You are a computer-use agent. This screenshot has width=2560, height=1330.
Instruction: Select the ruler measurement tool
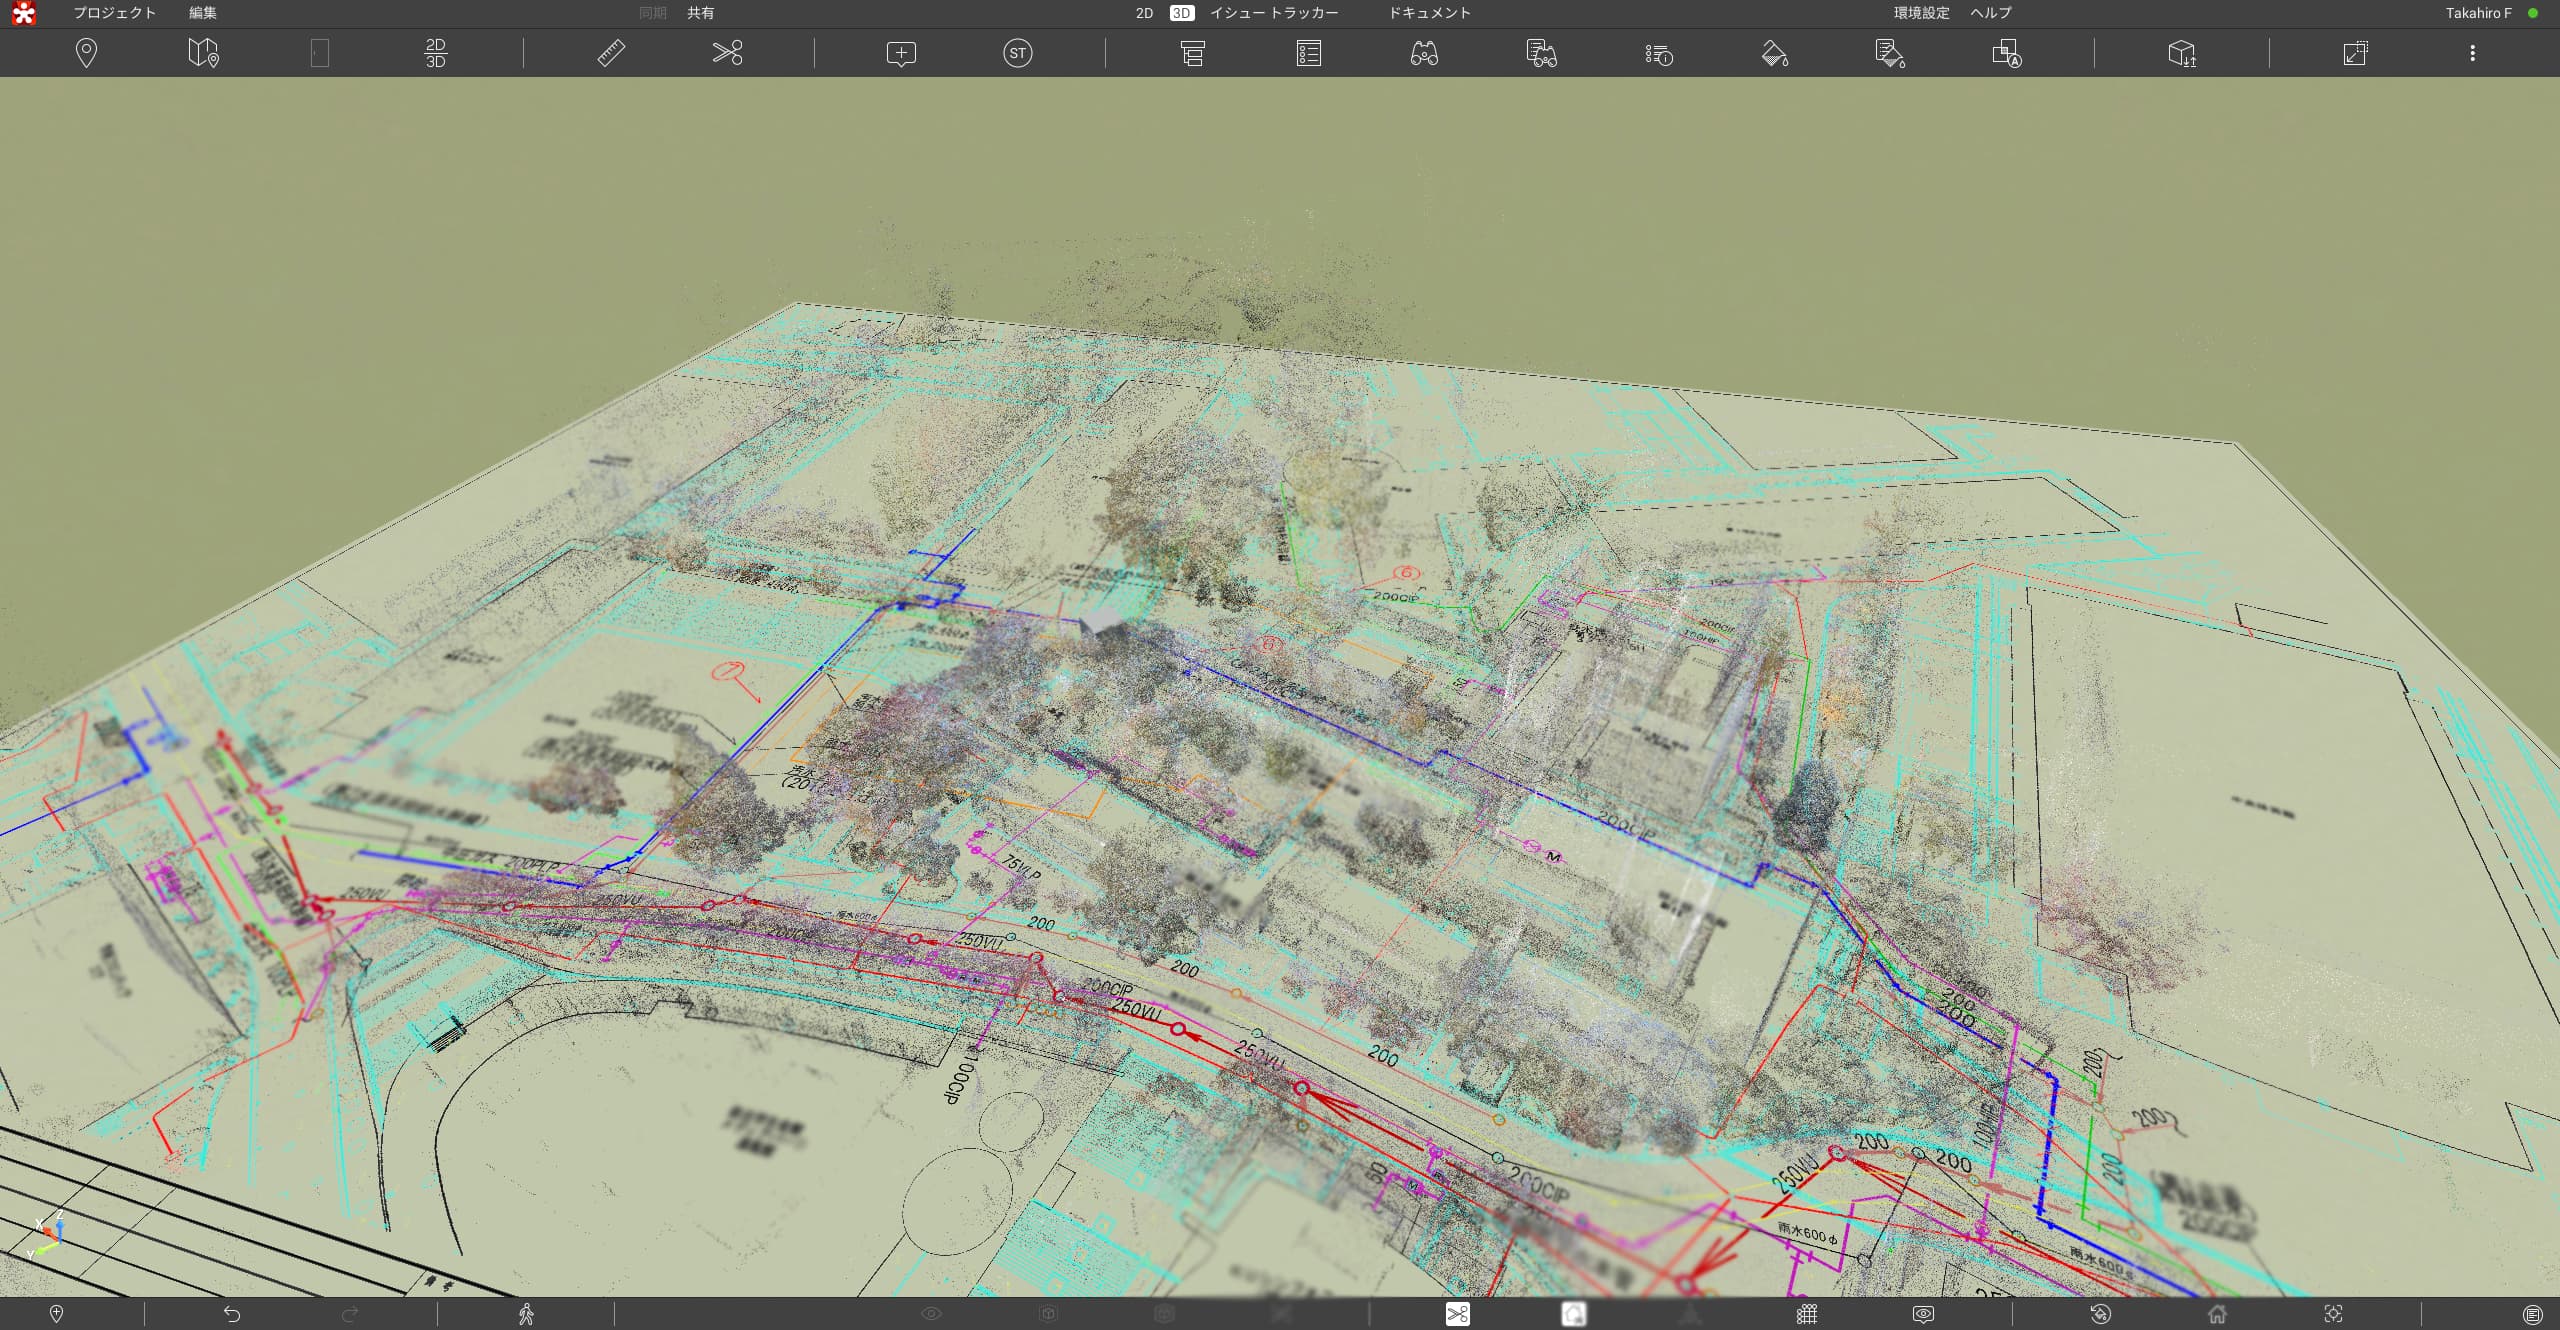[x=611, y=53]
